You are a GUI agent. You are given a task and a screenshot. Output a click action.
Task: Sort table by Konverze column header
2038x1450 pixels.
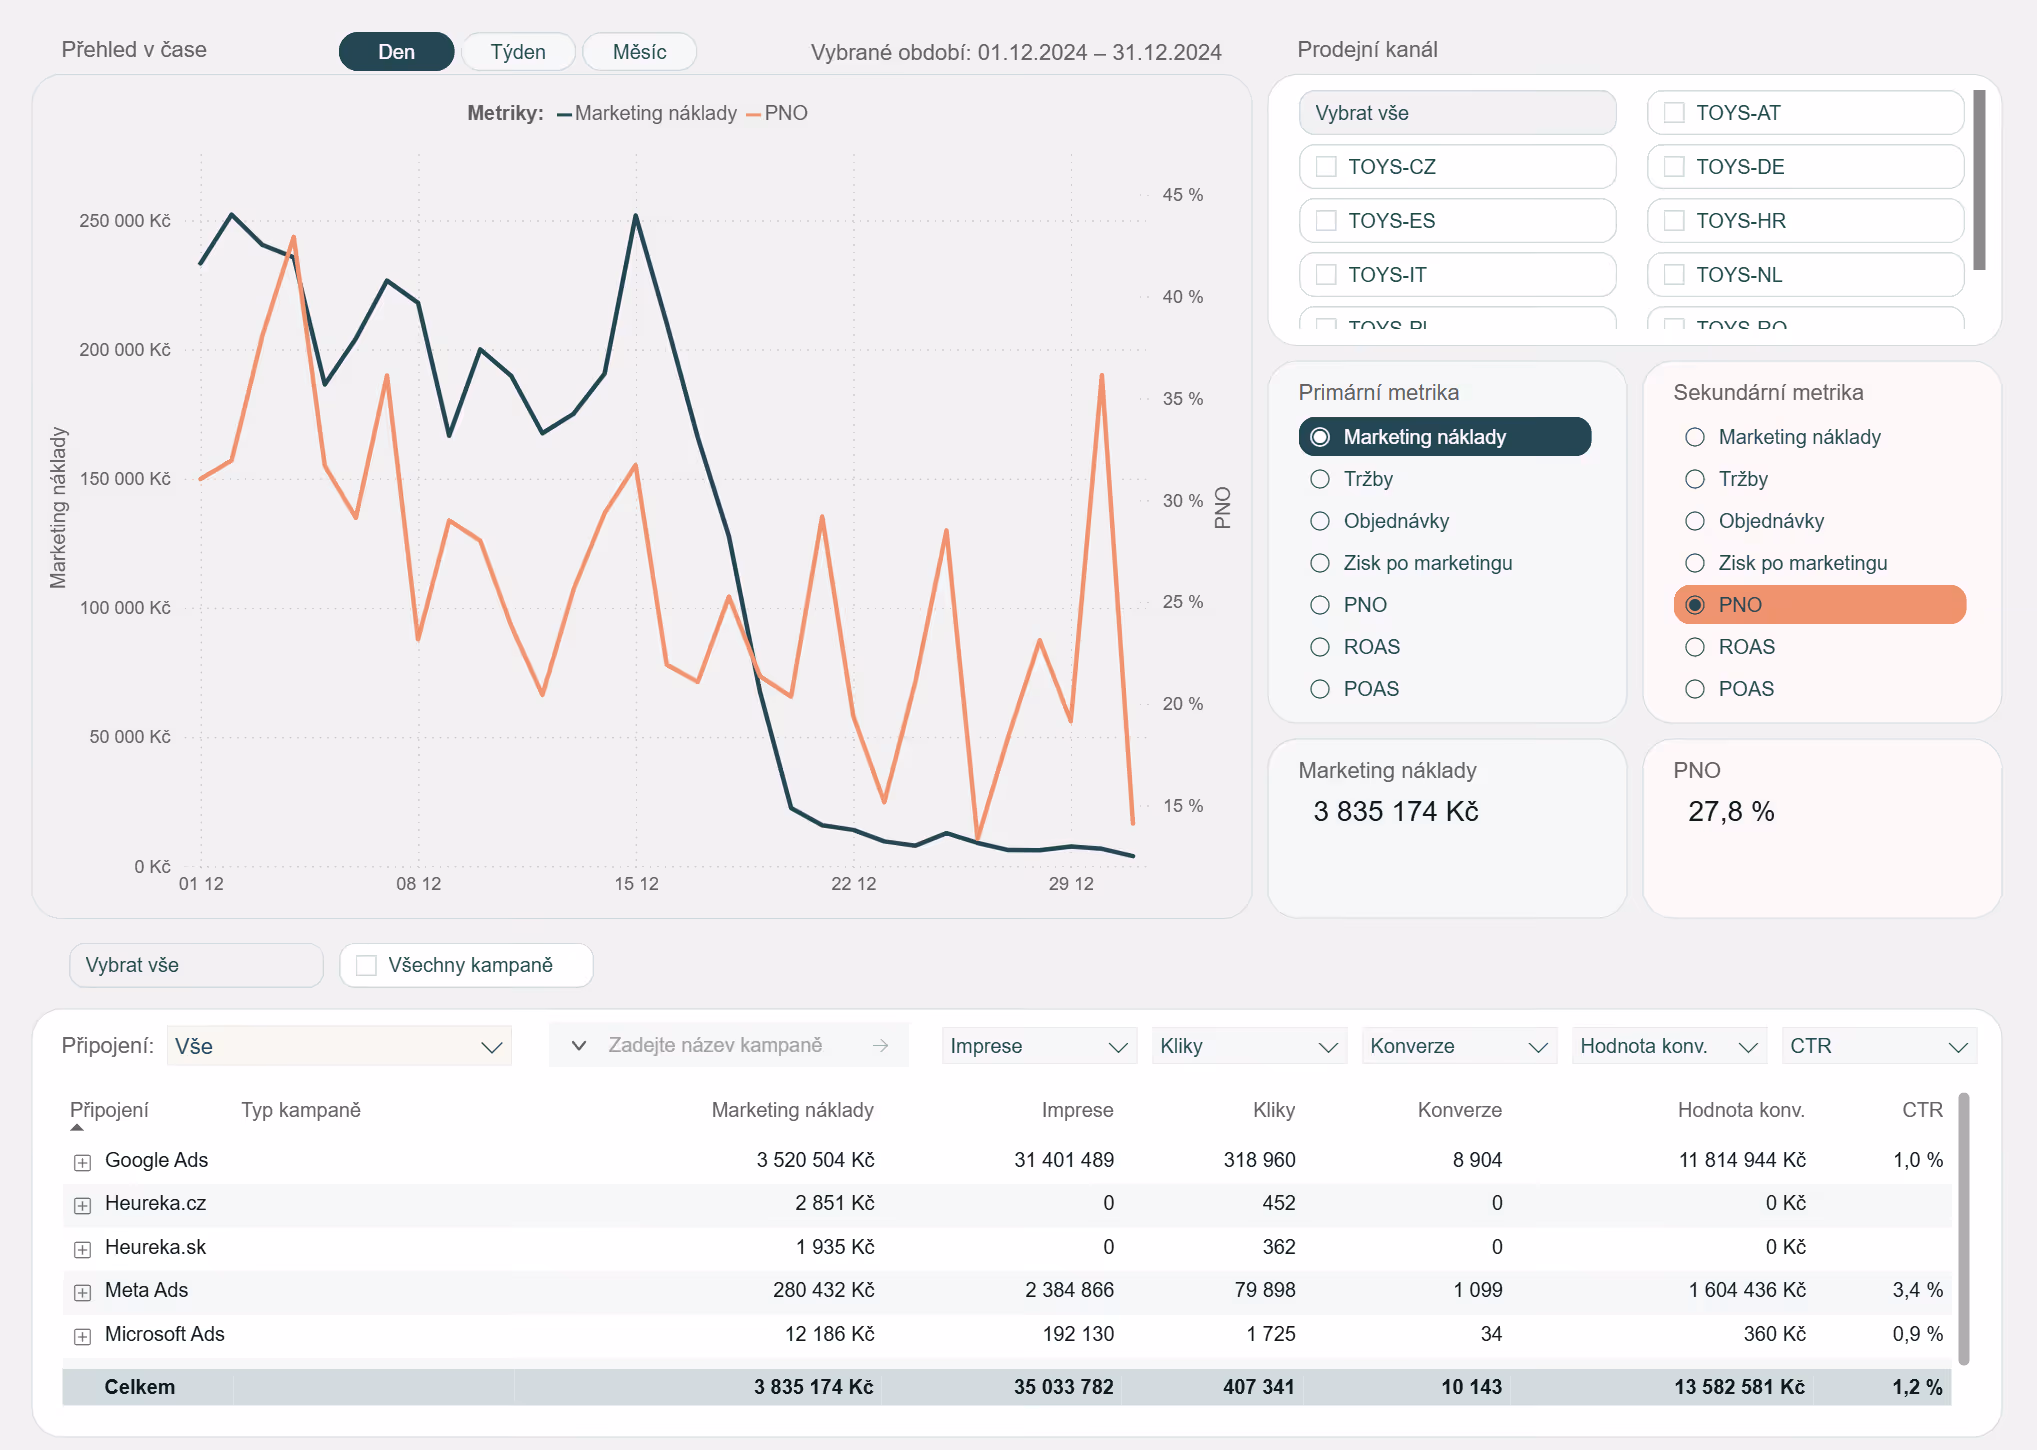(x=1460, y=1110)
